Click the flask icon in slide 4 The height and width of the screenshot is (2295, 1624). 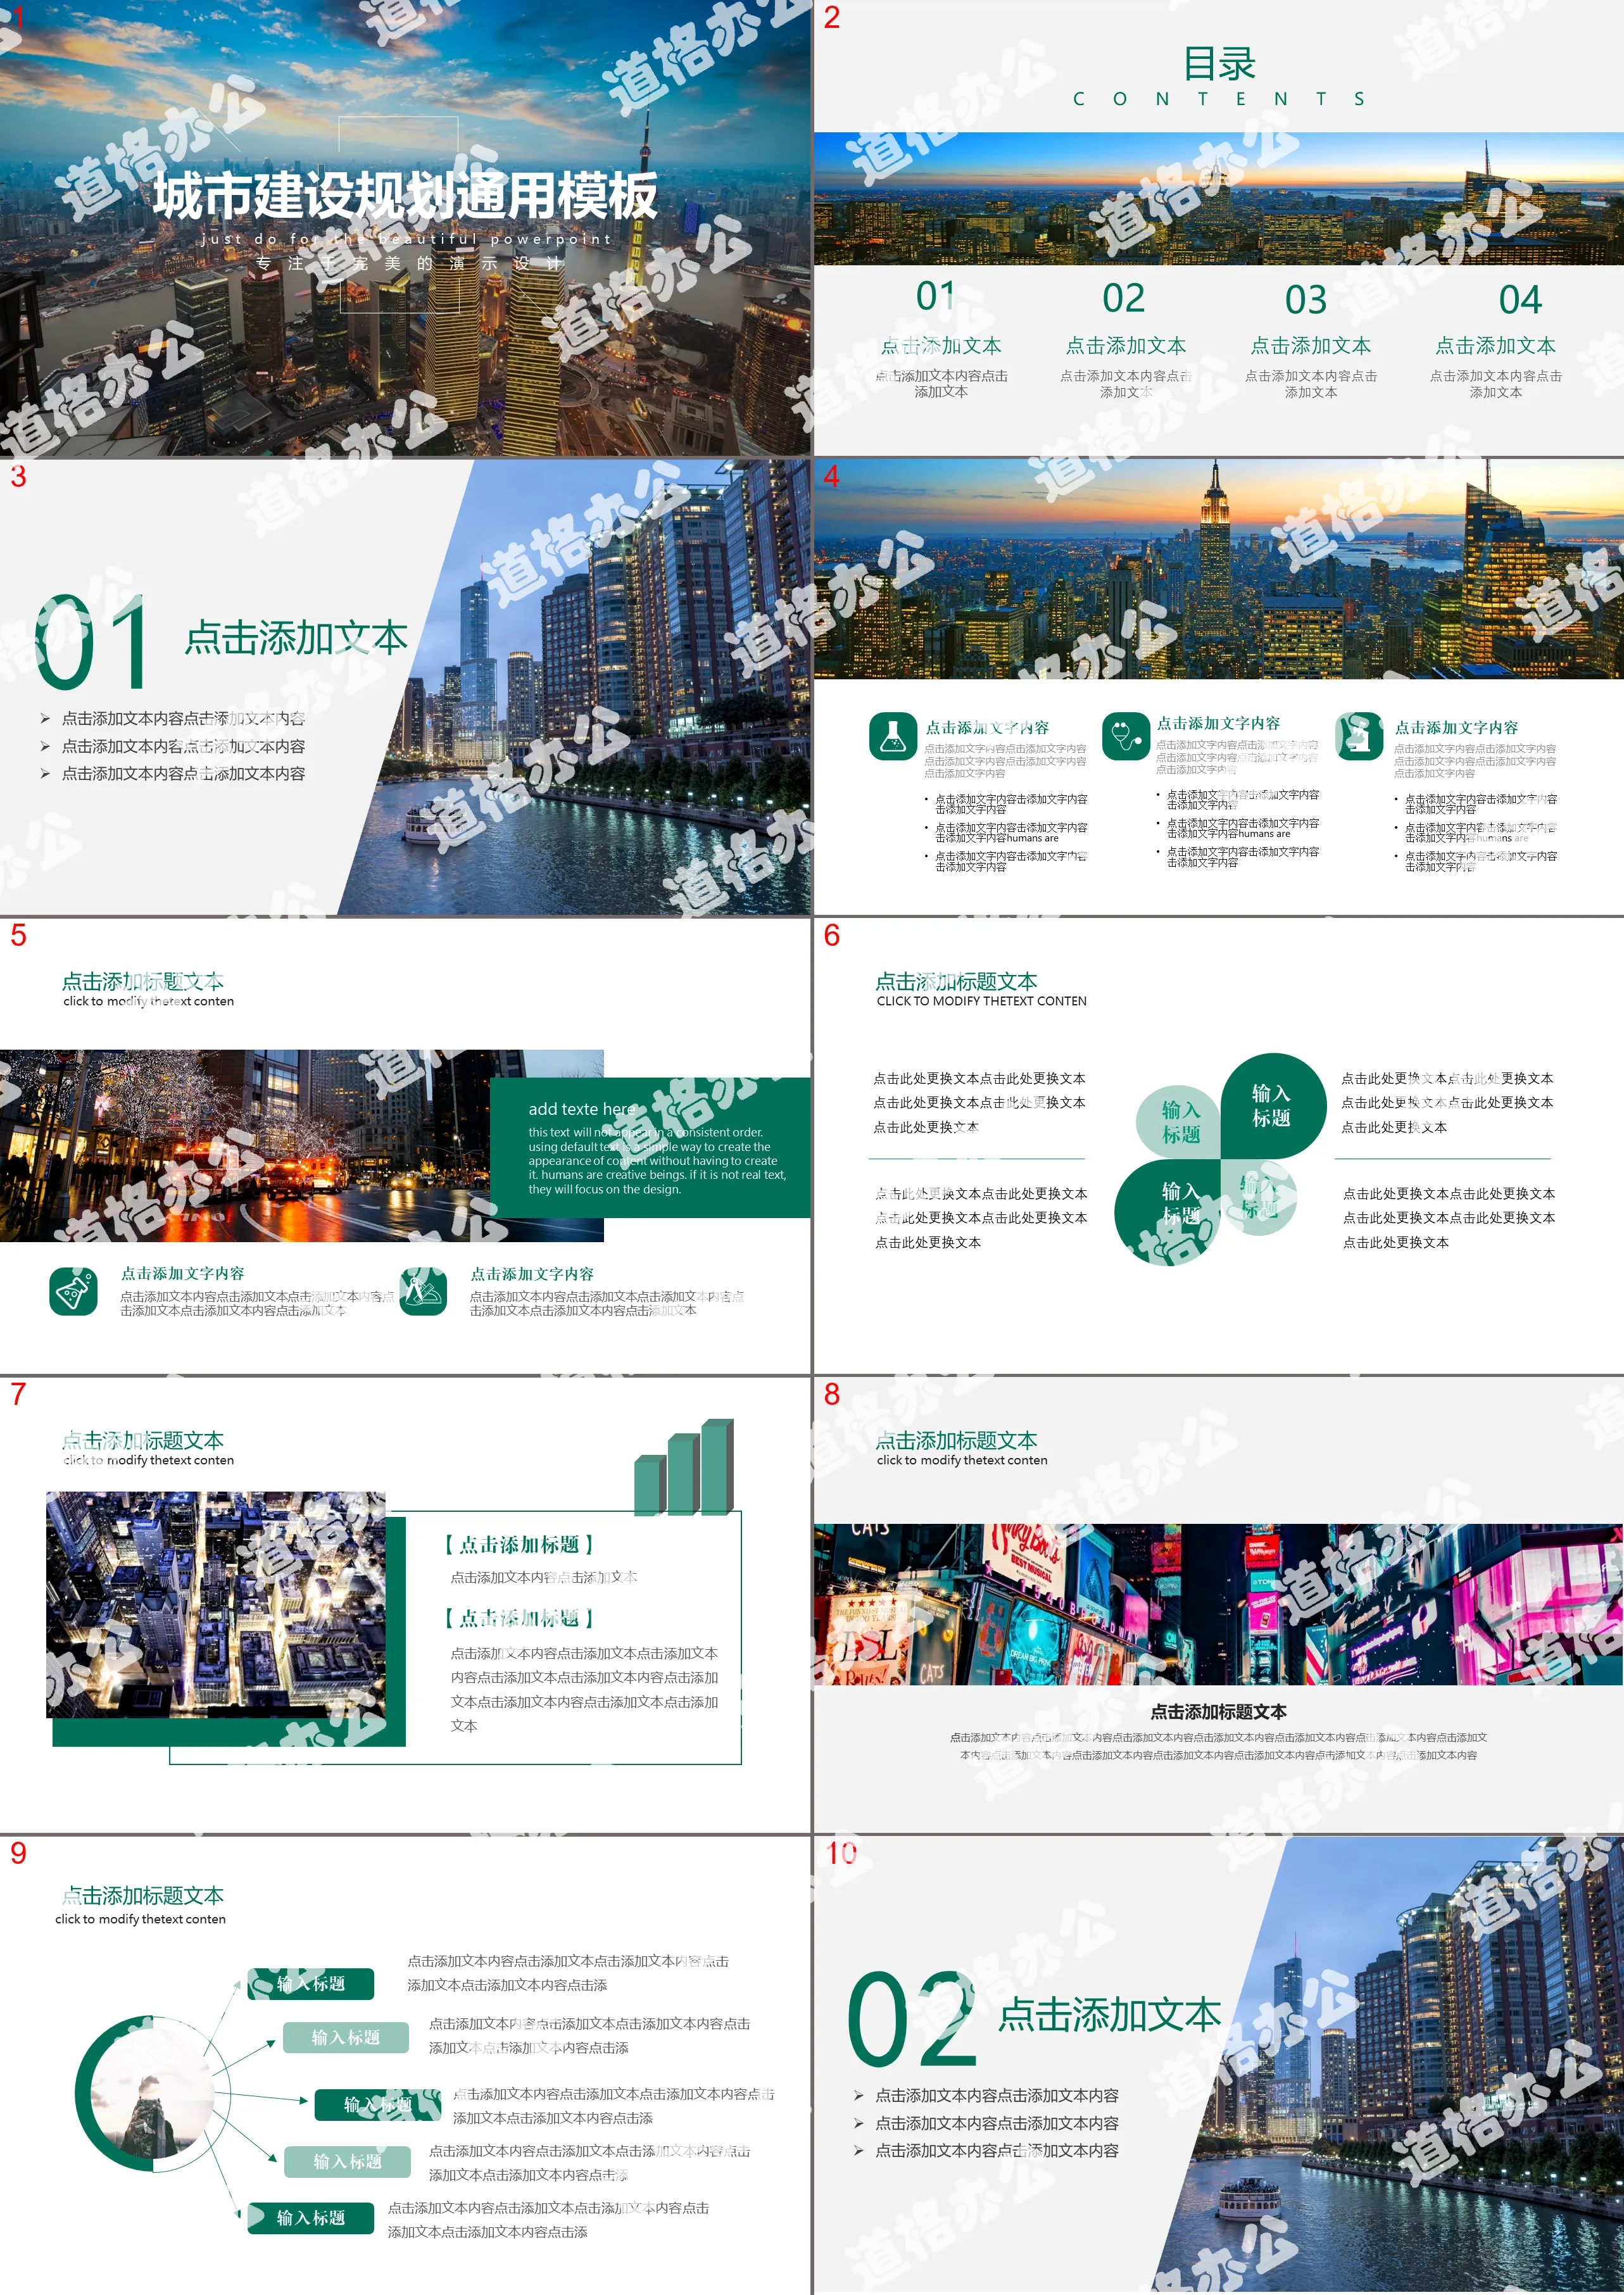(893, 736)
